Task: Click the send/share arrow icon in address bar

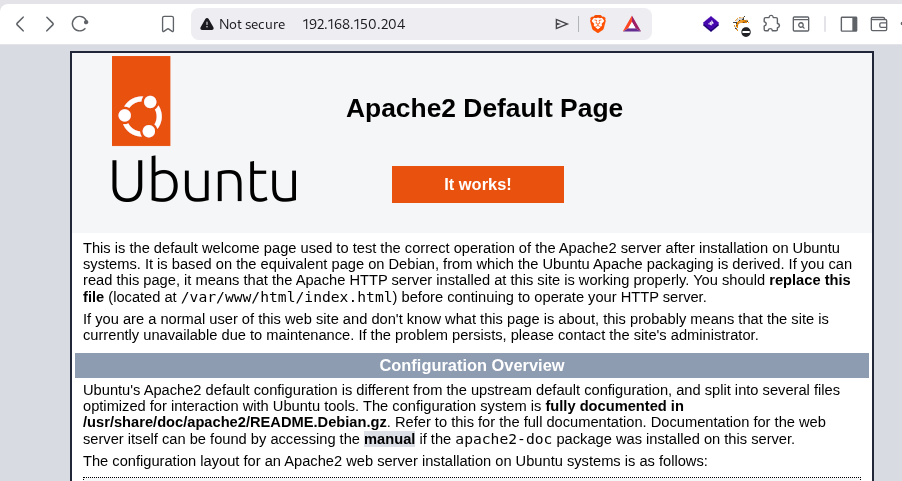Action: coord(561,24)
